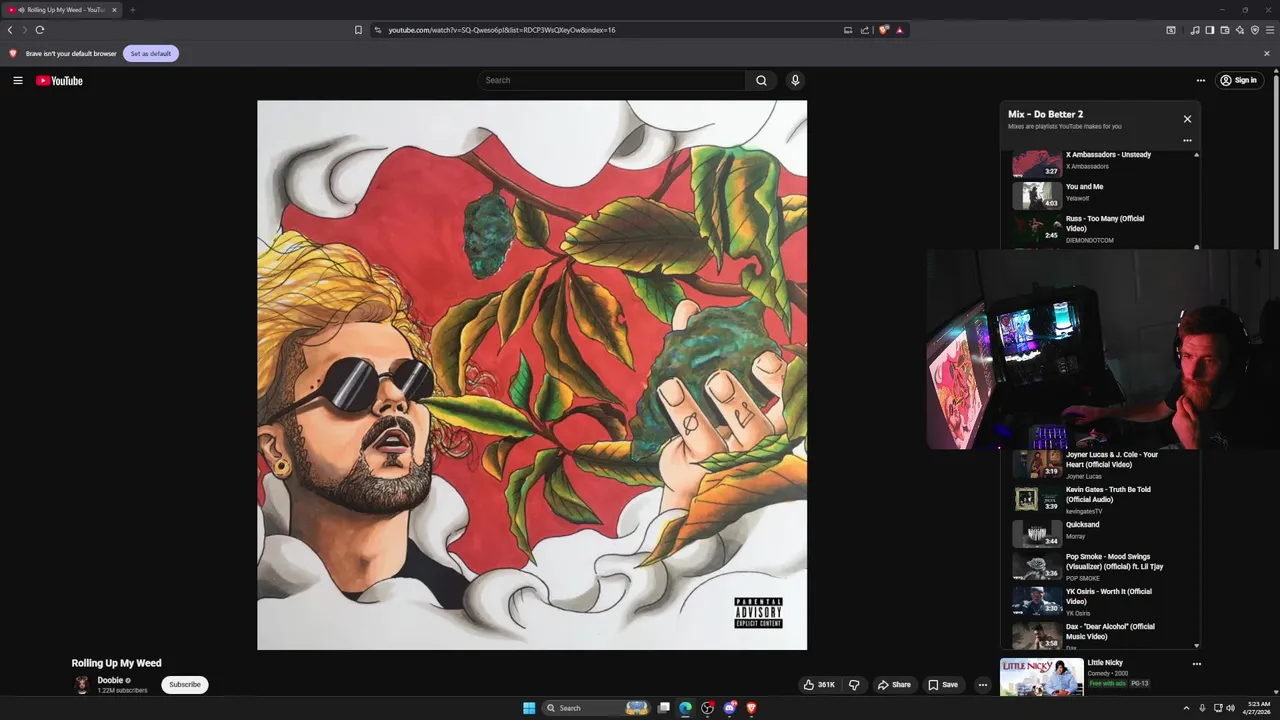
Task: Show hidden system tray icons
Action: [x=1186, y=708]
